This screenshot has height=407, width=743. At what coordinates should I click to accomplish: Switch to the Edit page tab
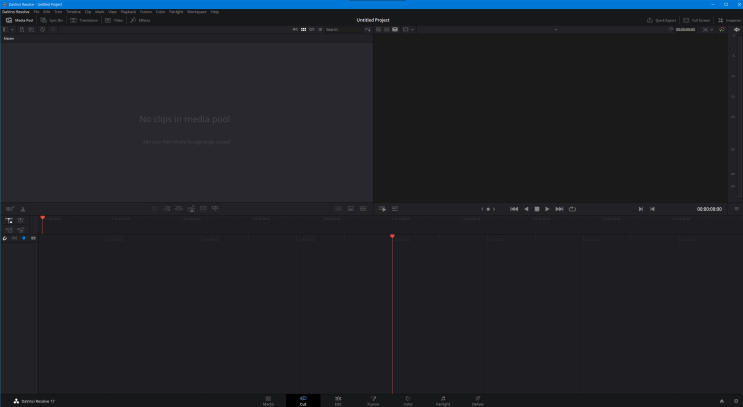pos(338,401)
